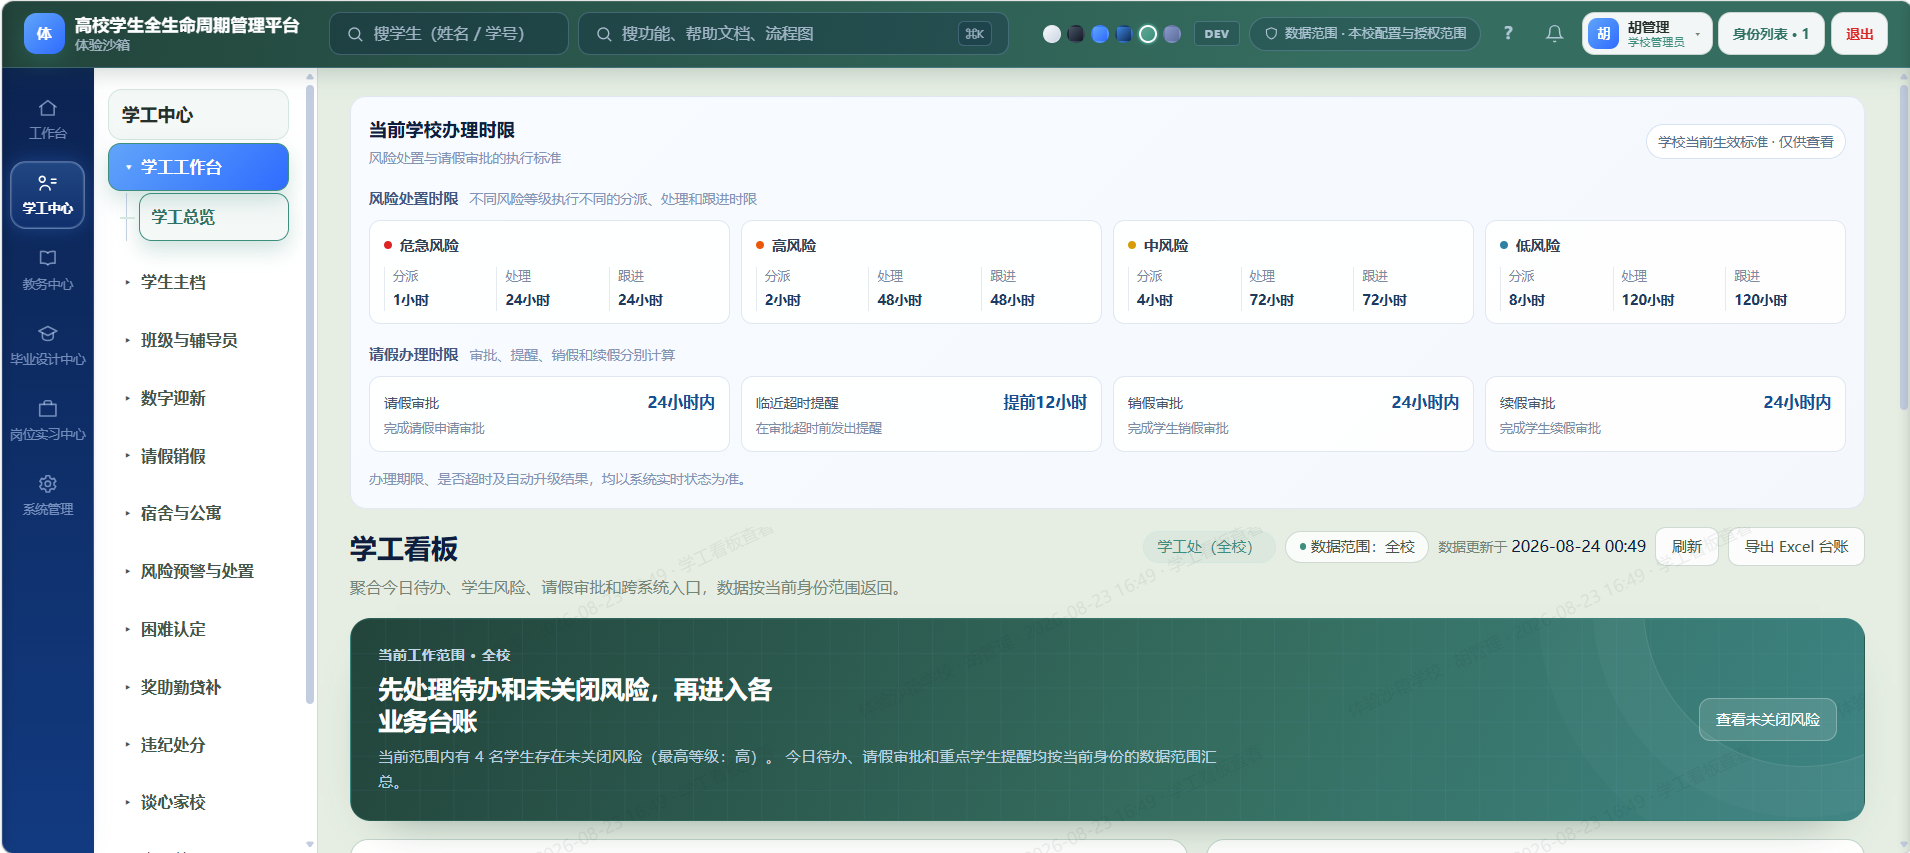This screenshot has height=853, width=1910.
Task: Select the bright blue round theme swatch
Action: click(1100, 33)
